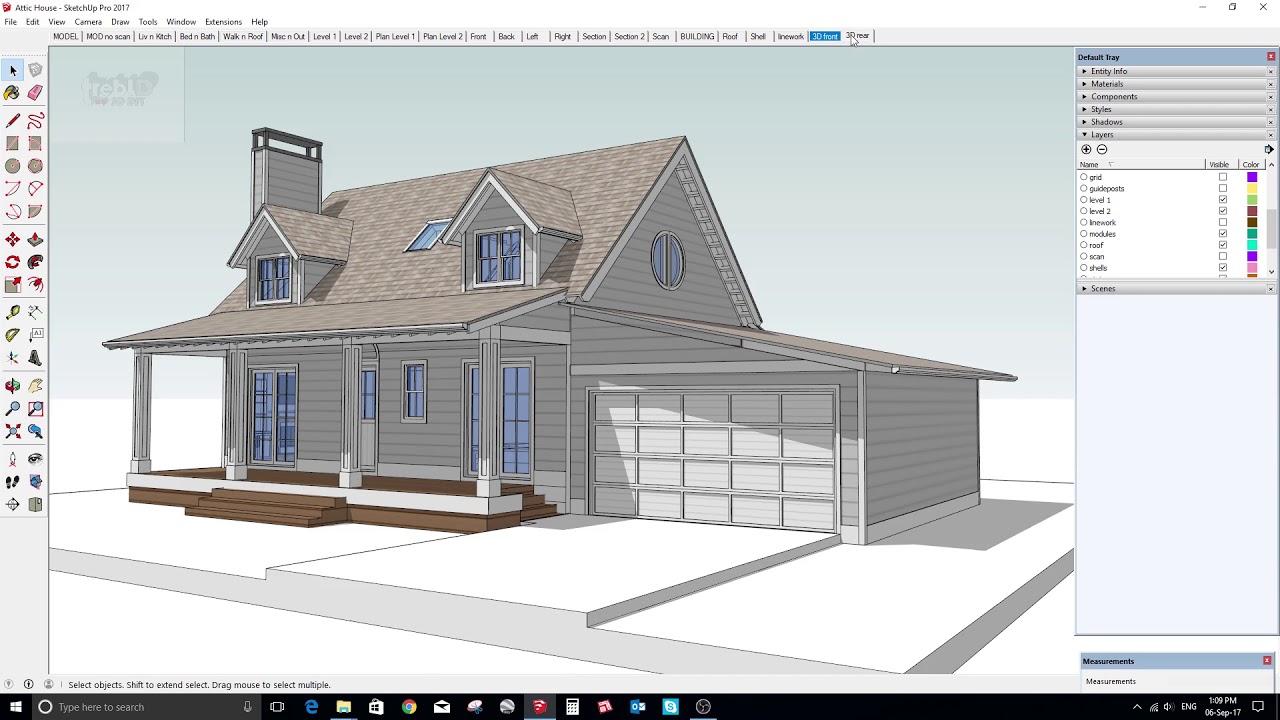Enable visibility of the grid layer
The image size is (1280, 720).
point(1223,177)
